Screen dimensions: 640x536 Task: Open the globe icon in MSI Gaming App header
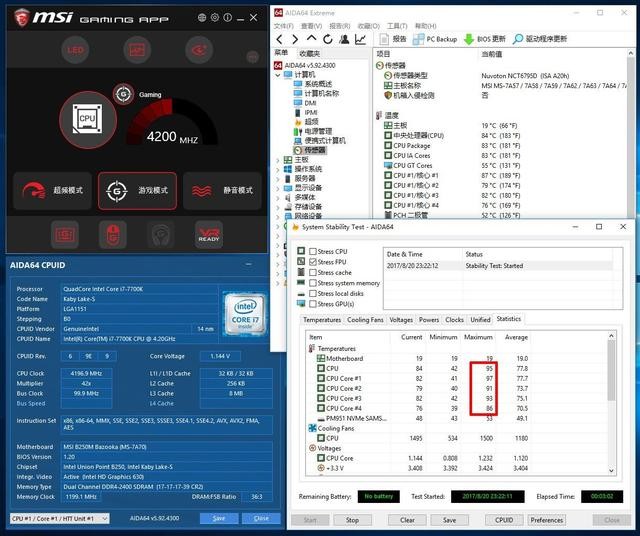coord(202,18)
